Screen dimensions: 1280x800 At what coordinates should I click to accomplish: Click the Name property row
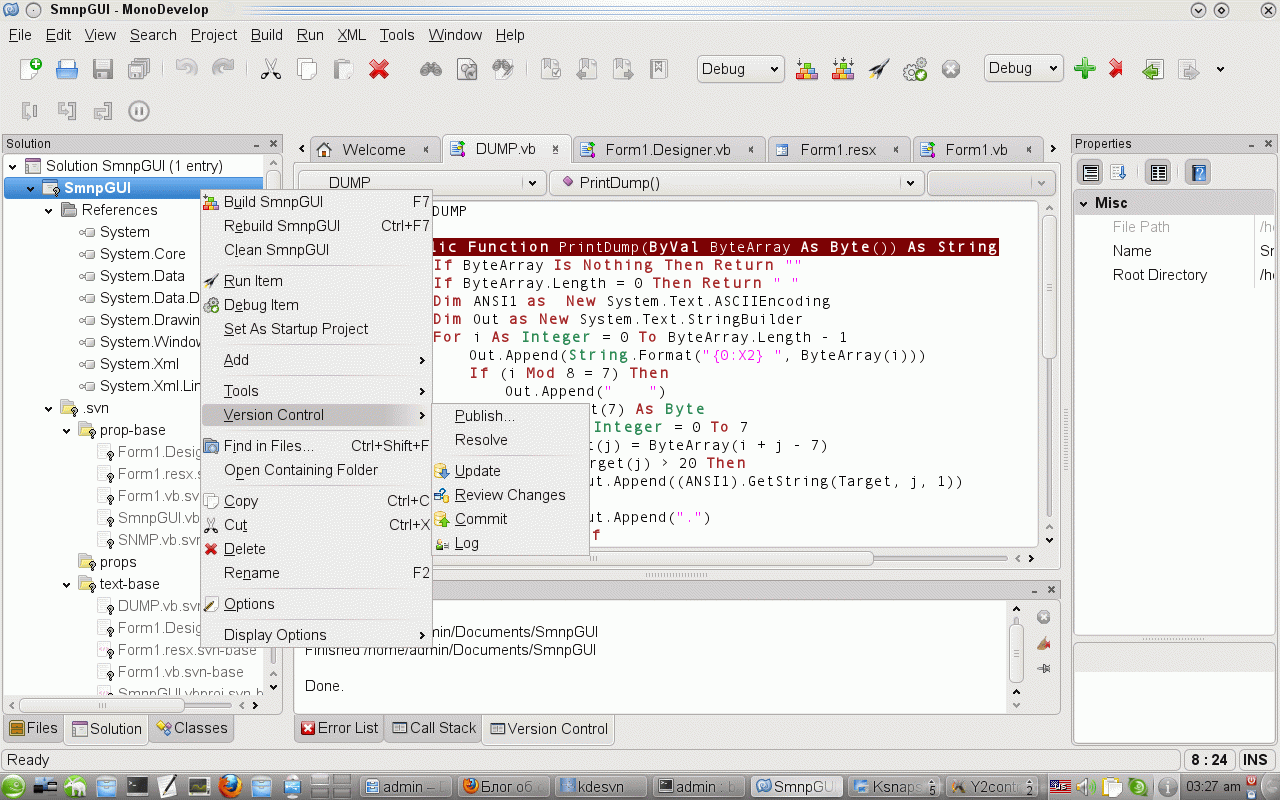(x=1174, y=251)
